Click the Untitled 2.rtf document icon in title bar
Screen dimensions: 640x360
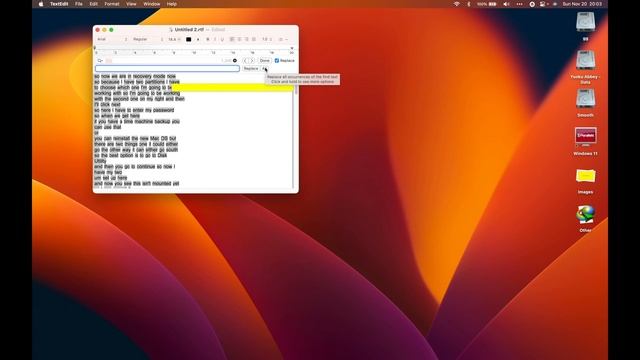[171, 30]
